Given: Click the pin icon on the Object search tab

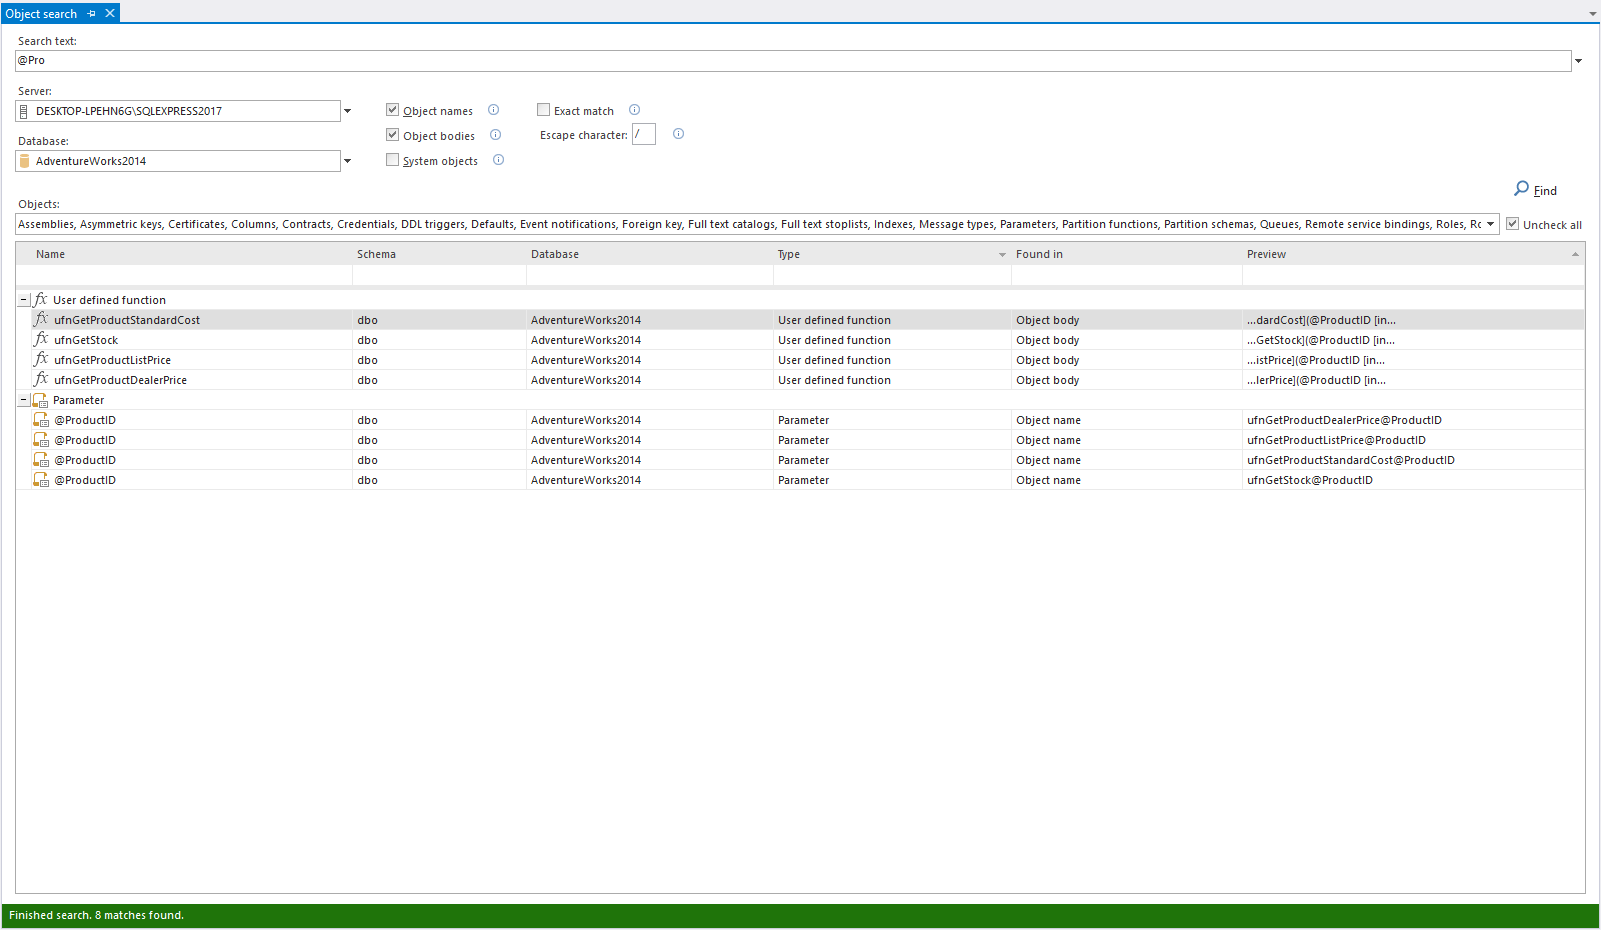Looking at the screenshot, I should pyautogui.click(x=92, y=13).
